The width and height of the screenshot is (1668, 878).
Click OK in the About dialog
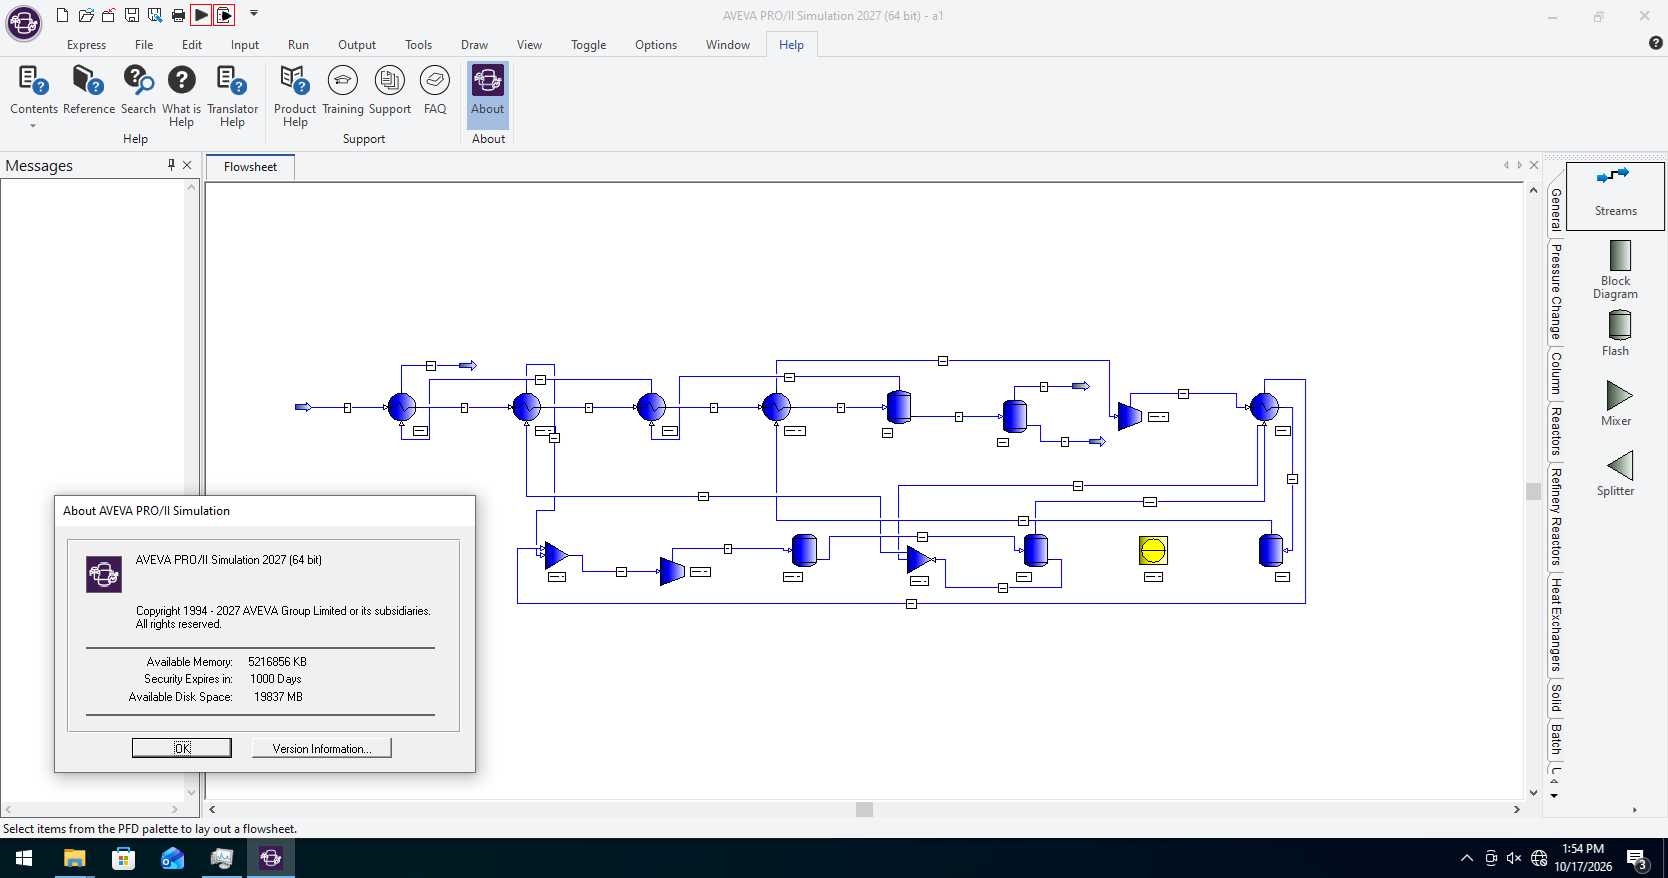[182, 748]
